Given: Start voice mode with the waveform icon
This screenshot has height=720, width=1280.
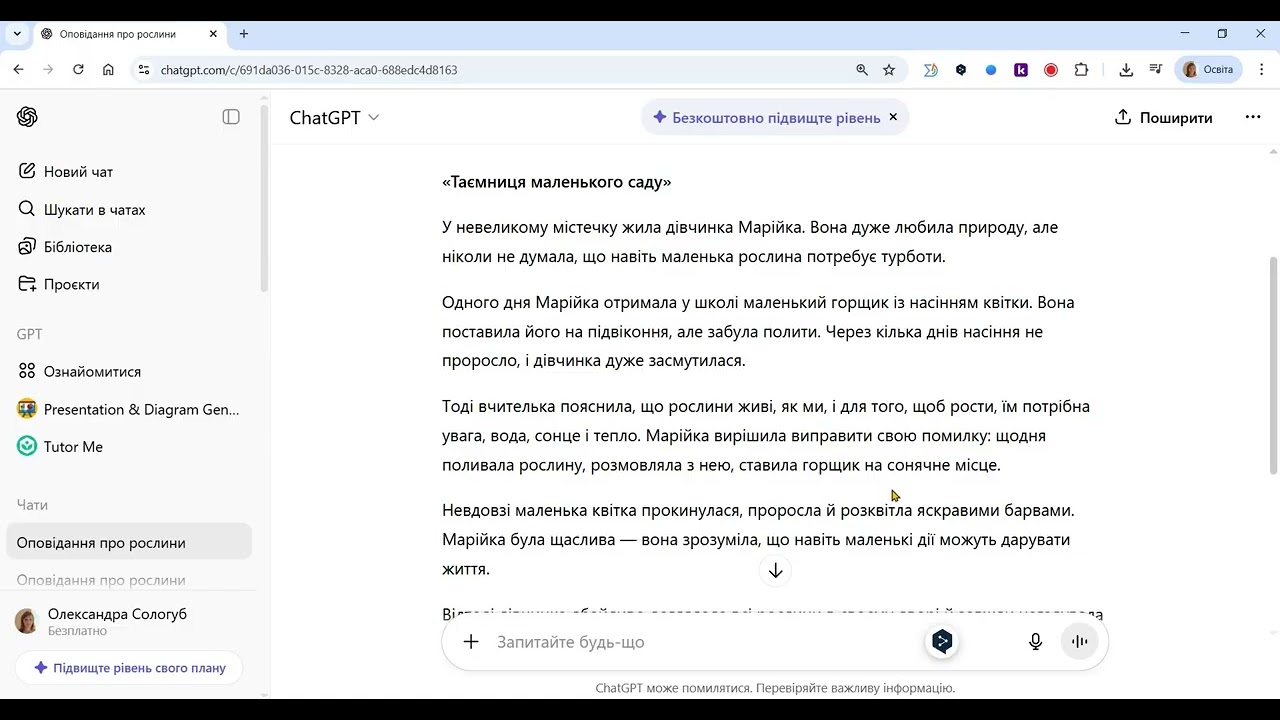Looking at the screenshot, I should click(x=1079, y=642).
